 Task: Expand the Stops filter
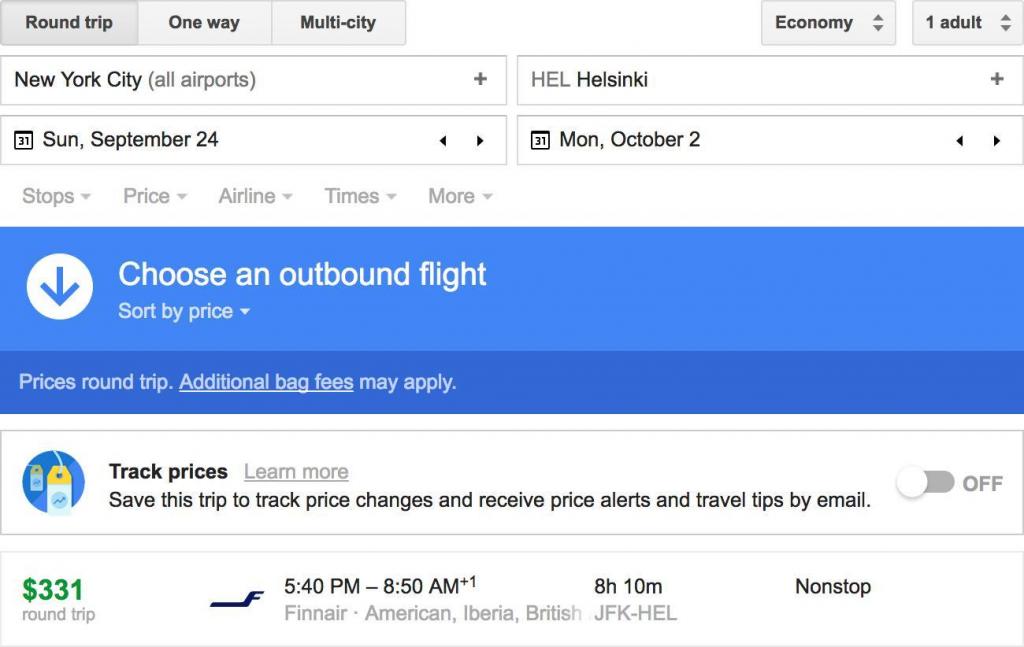point(56,196)
